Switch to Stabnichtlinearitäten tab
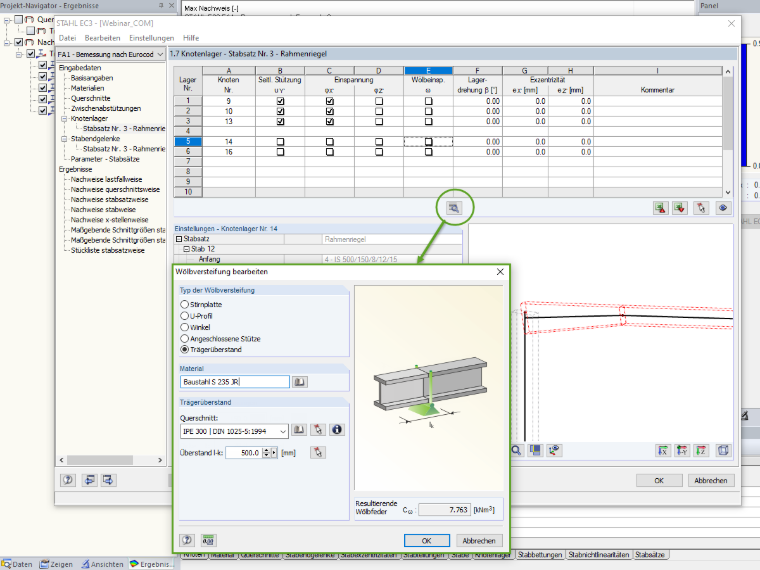The width and height of the screenshot is (760, 570). [598, 554]
